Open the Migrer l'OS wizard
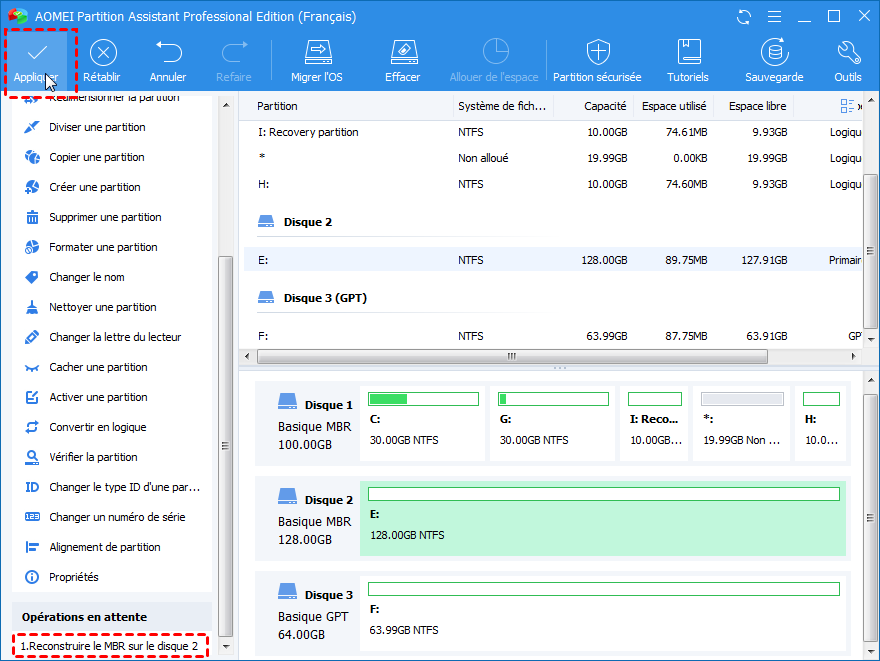The image size is (880, 661). click(317, 60)
